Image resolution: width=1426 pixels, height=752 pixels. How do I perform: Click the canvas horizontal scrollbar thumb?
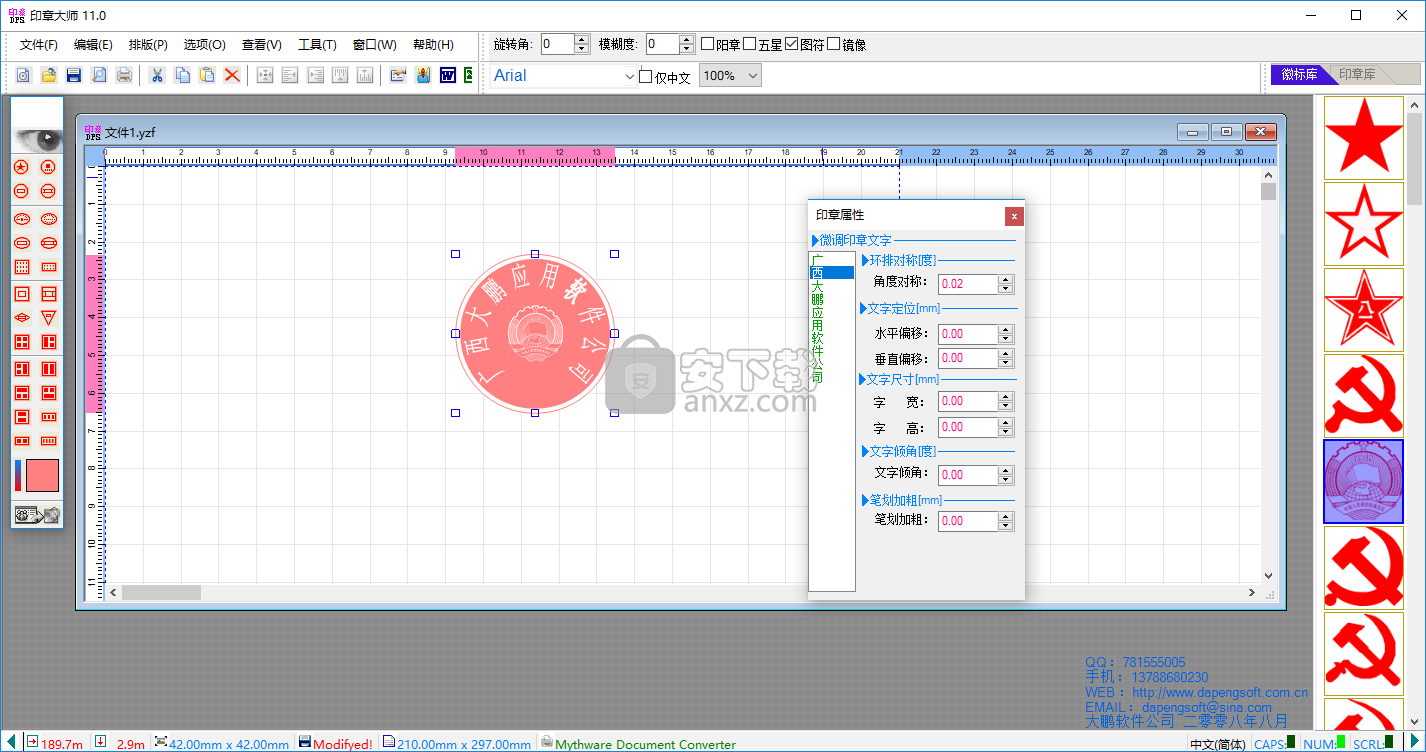(161, 593)
